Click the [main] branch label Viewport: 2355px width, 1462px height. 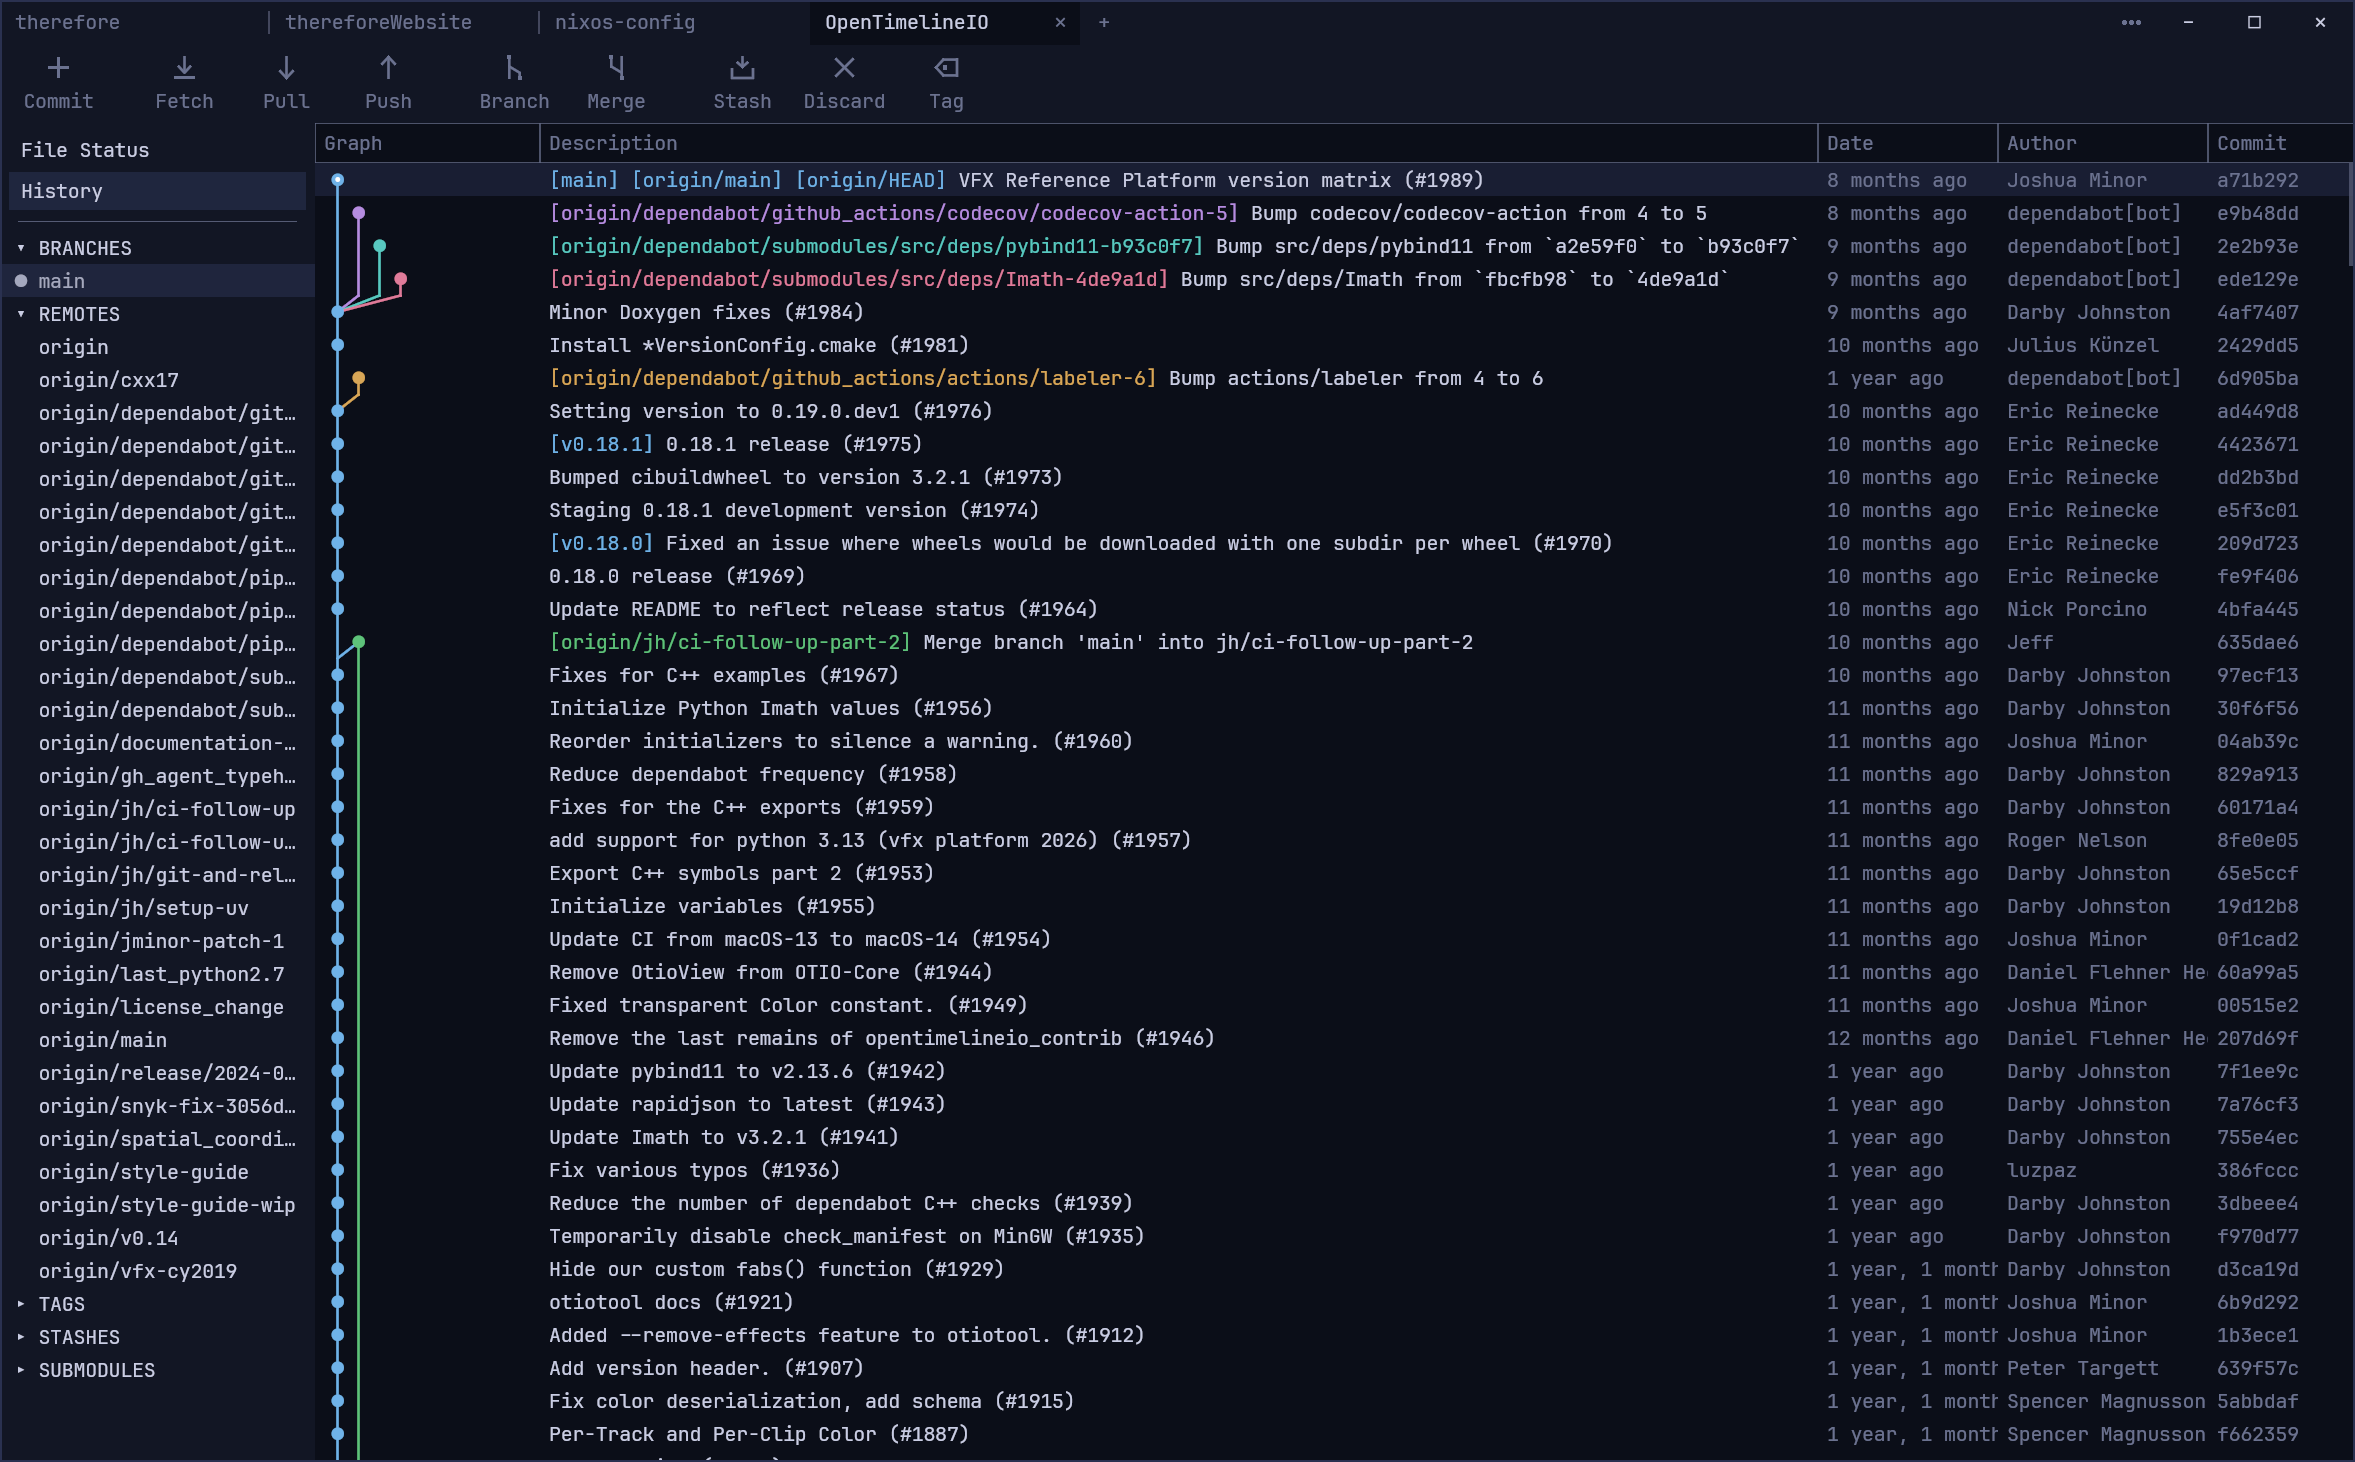[x=584, y=180]
